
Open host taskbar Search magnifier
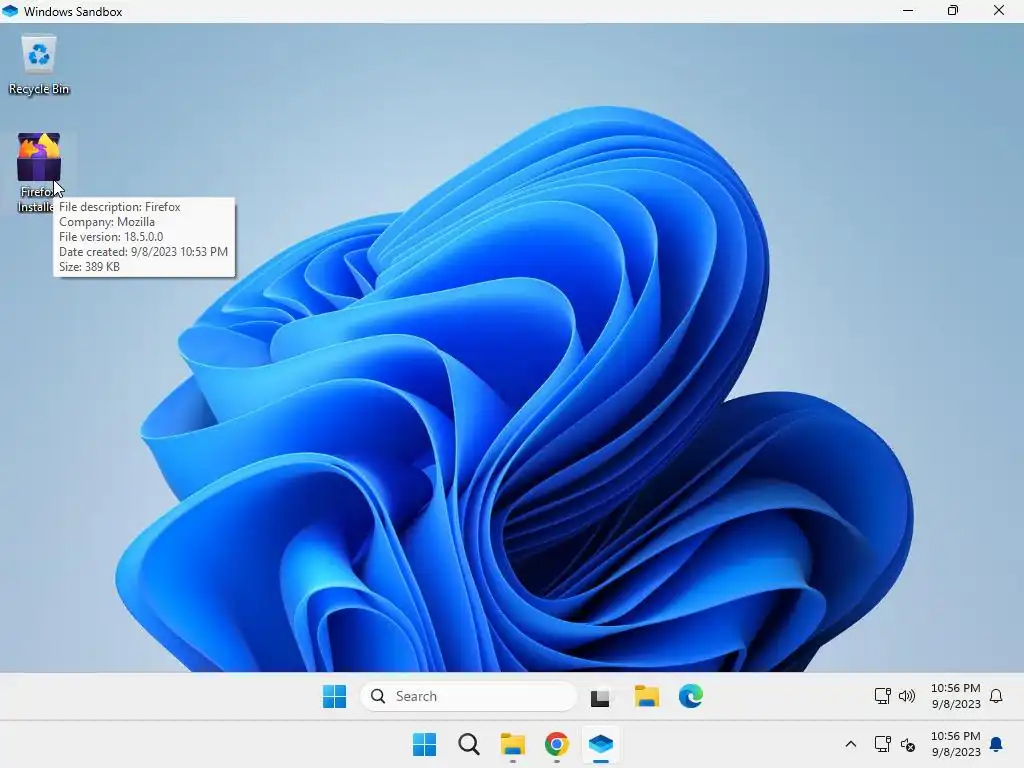coord(468,744)
